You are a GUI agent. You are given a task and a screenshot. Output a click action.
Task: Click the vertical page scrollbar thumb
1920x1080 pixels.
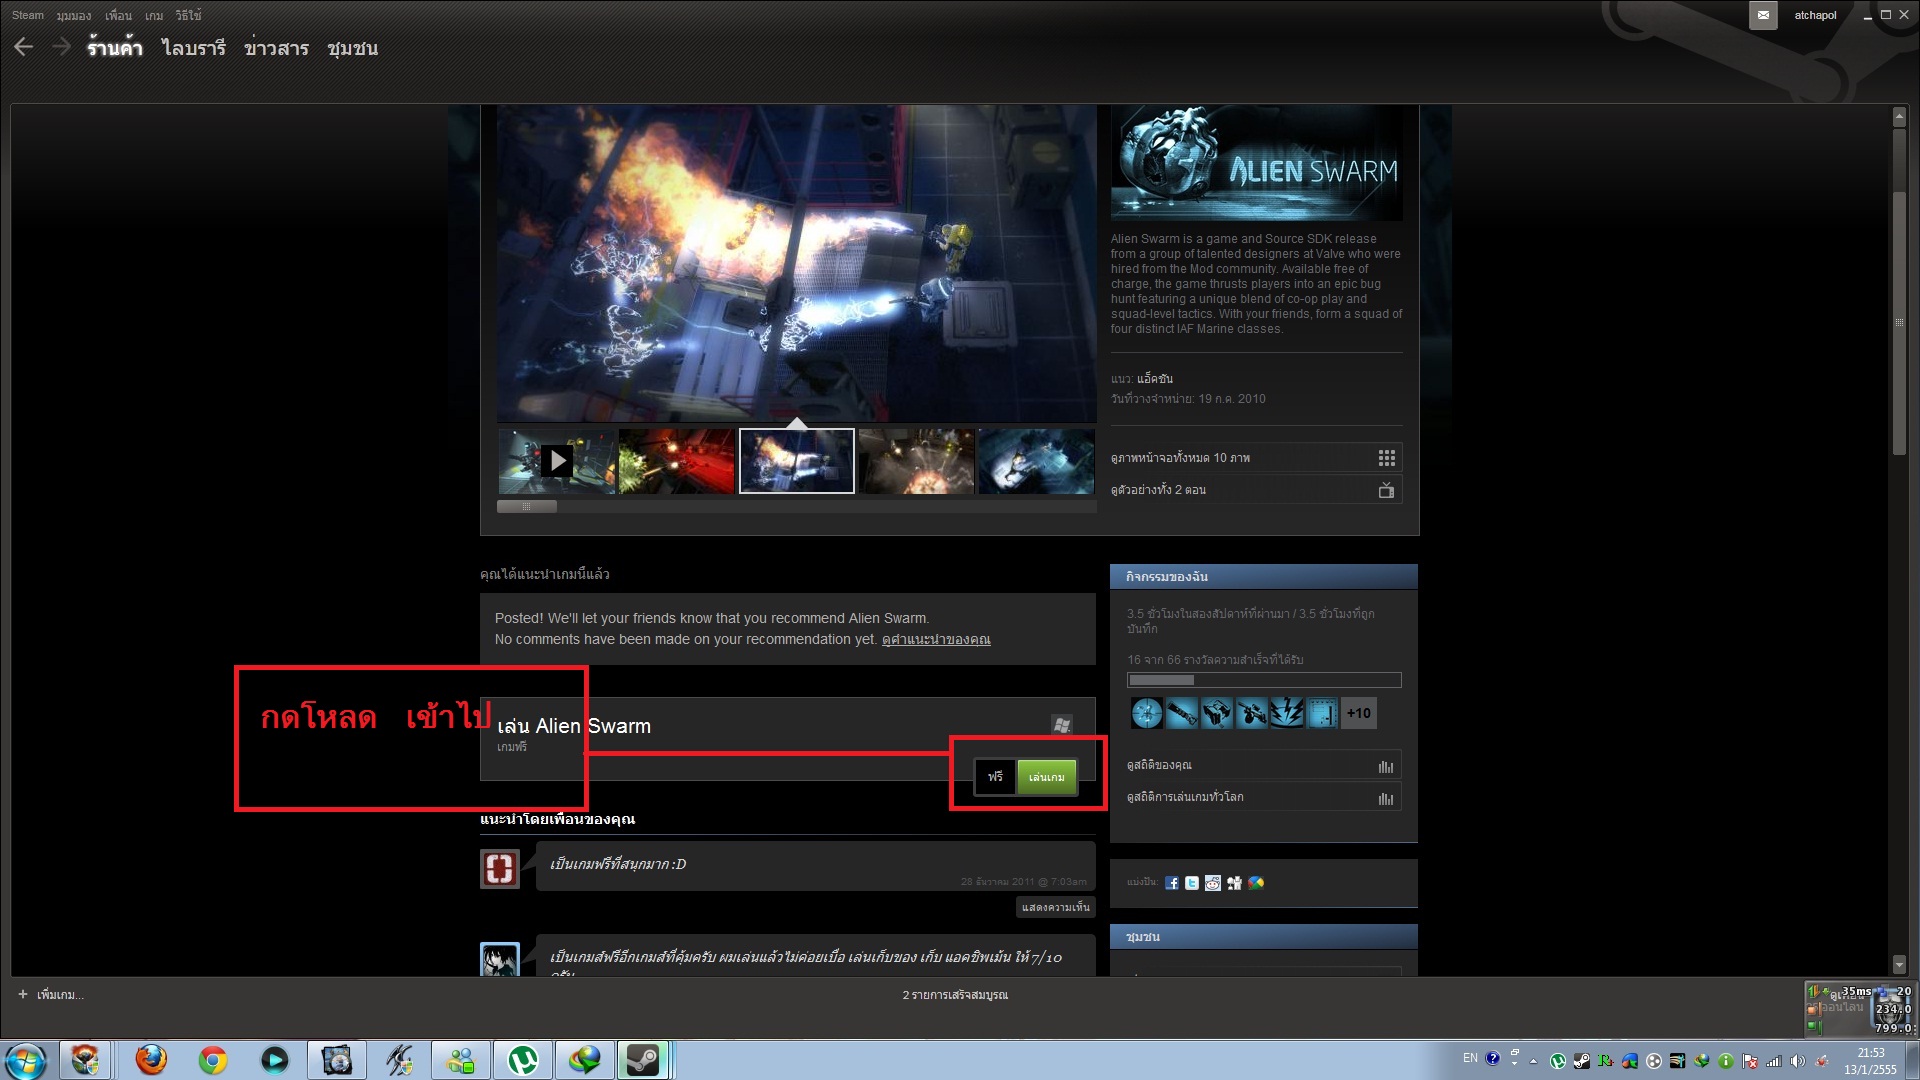click(1899, 322)
